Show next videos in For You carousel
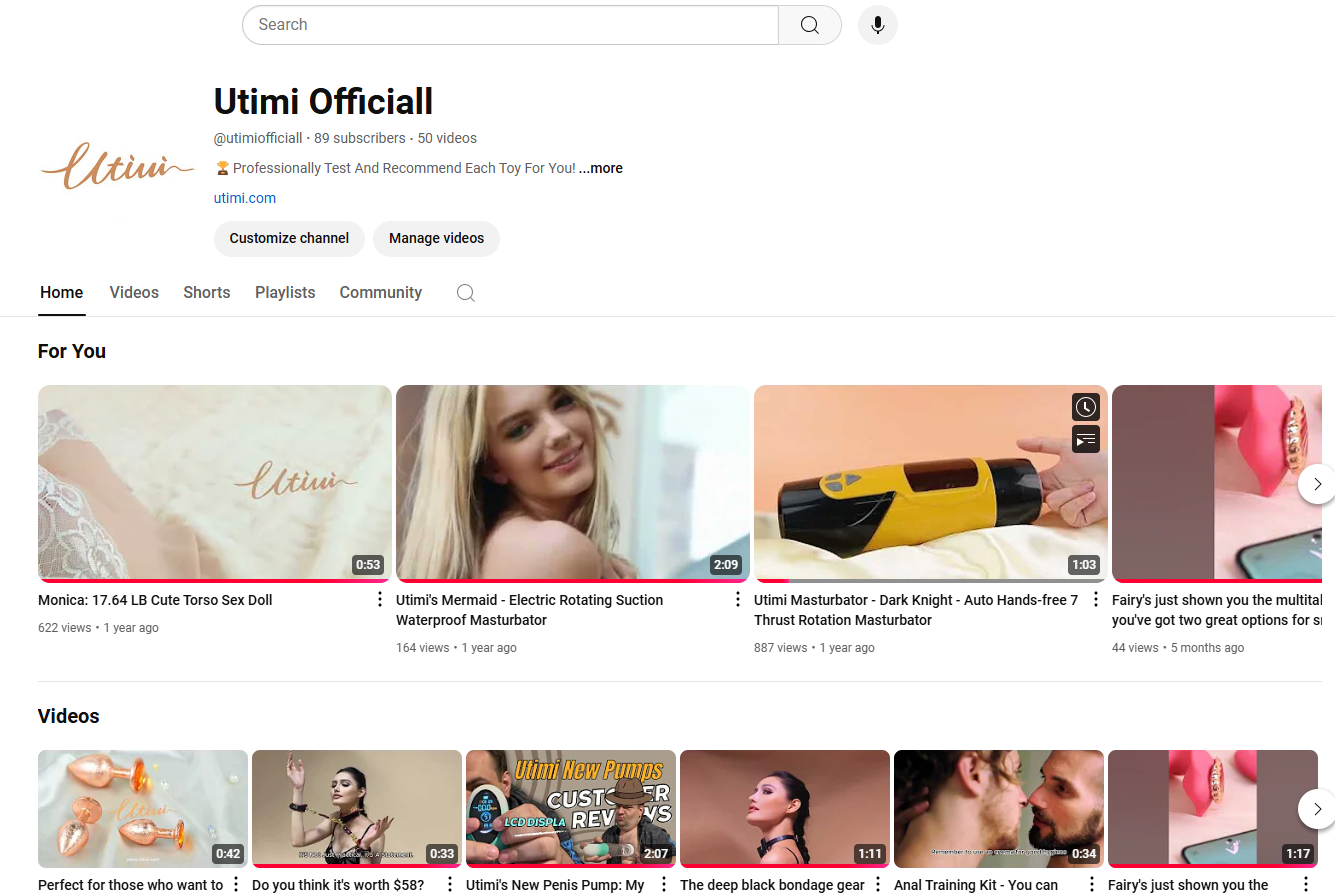 (x=1317, y=484)
